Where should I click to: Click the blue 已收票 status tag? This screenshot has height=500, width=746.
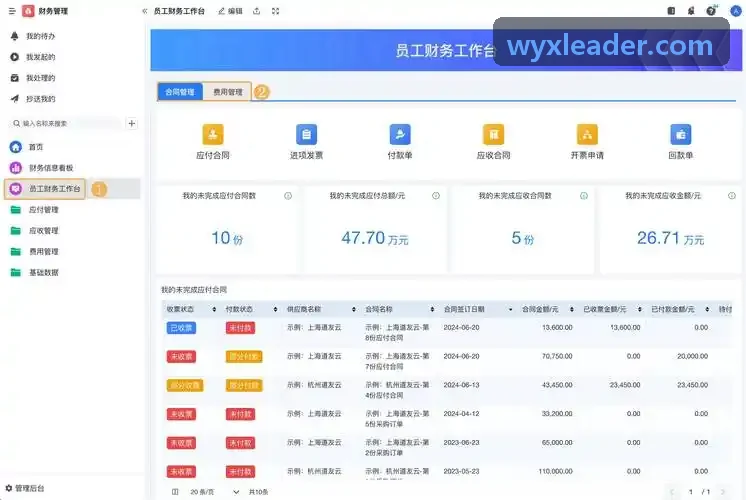[x=181, y=328]
